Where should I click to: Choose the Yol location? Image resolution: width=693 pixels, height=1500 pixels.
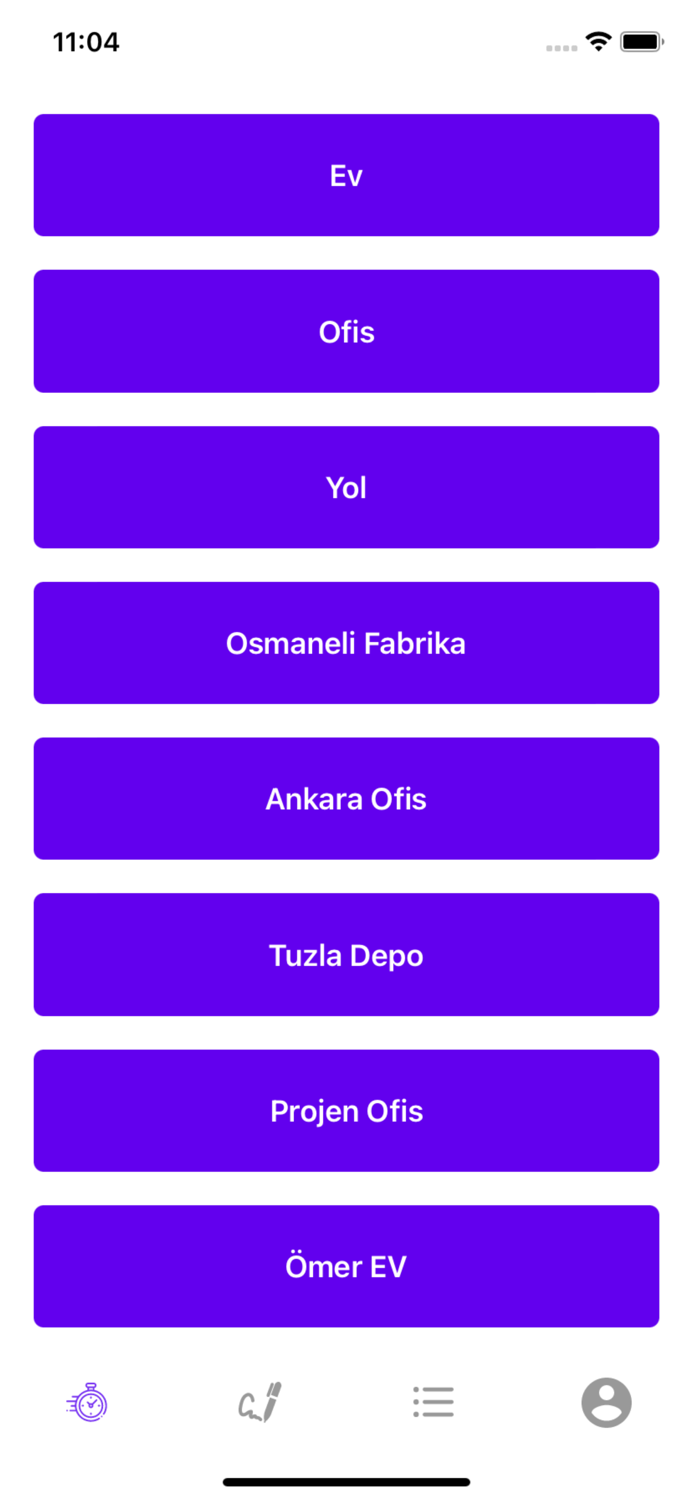tap(346, 487)
